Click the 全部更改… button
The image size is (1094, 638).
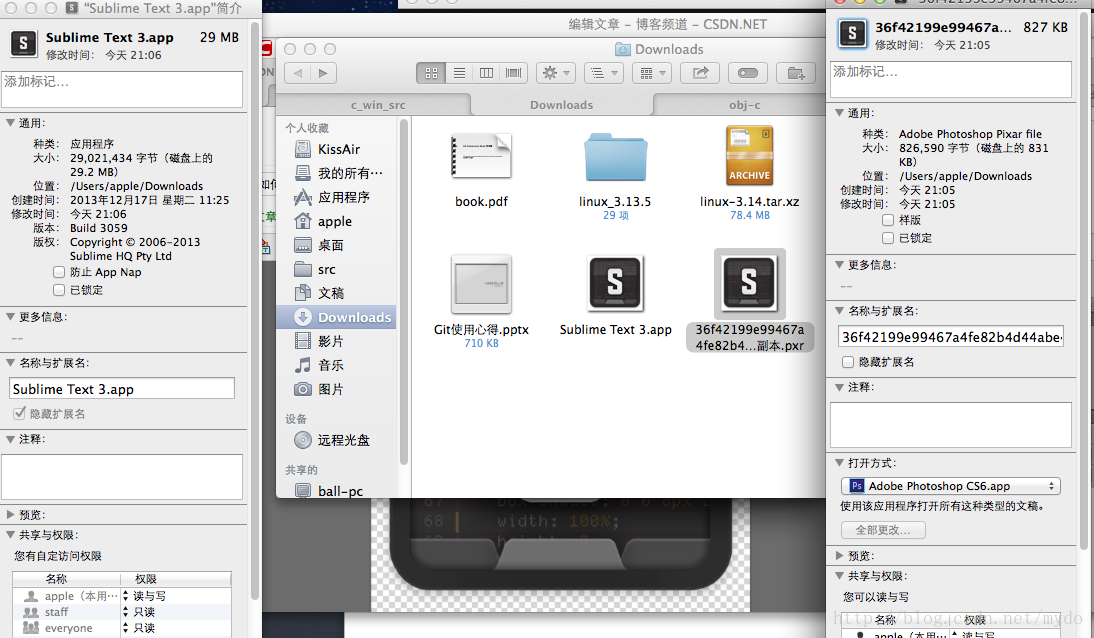point(883,530)
